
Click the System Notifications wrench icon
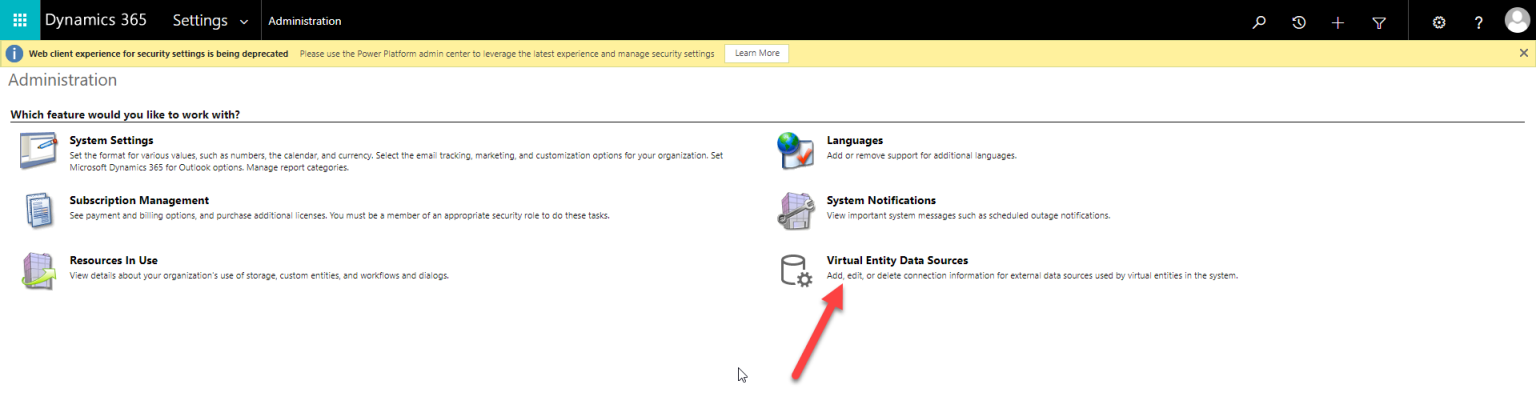click(796, 211)
